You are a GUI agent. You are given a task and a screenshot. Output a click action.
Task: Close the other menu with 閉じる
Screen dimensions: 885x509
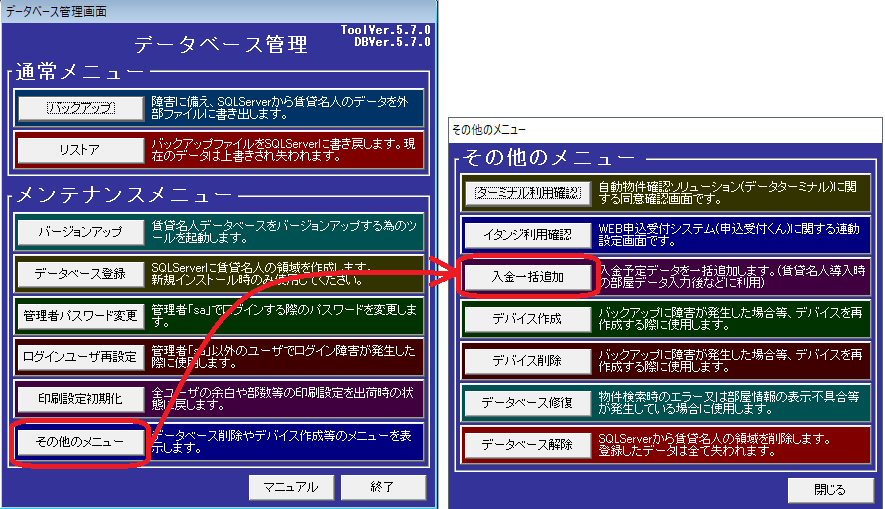click(829, 490)
